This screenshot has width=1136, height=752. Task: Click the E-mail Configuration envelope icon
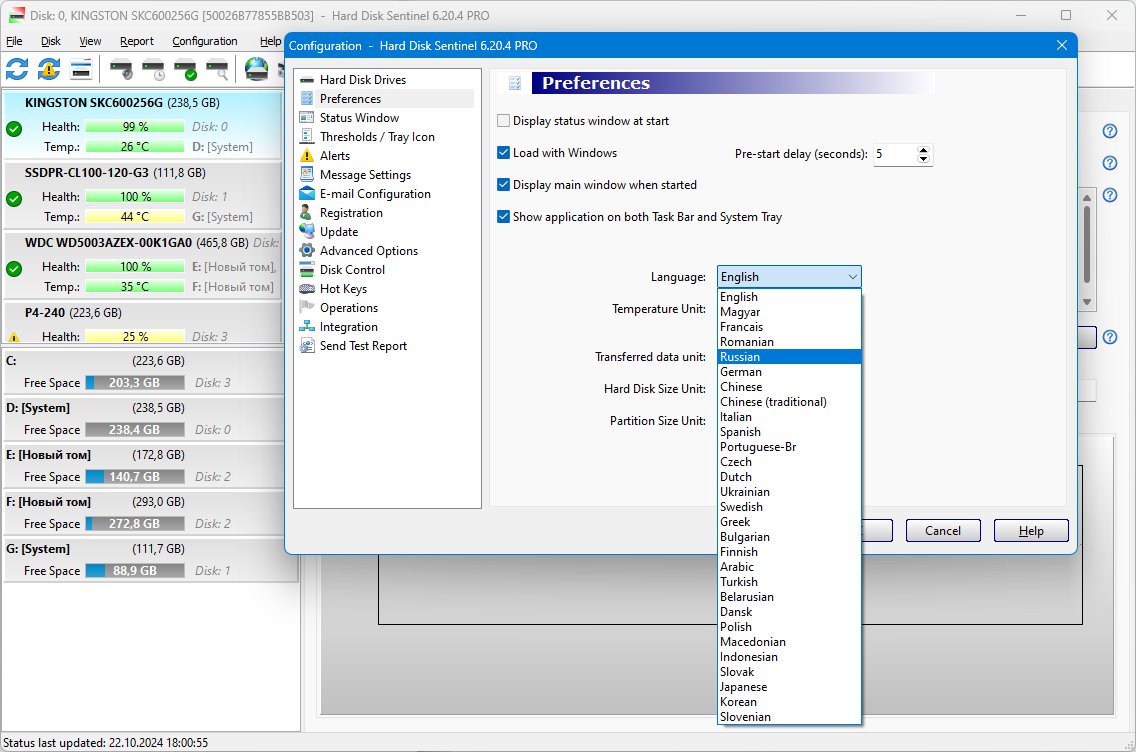click(x=306, y=194)
